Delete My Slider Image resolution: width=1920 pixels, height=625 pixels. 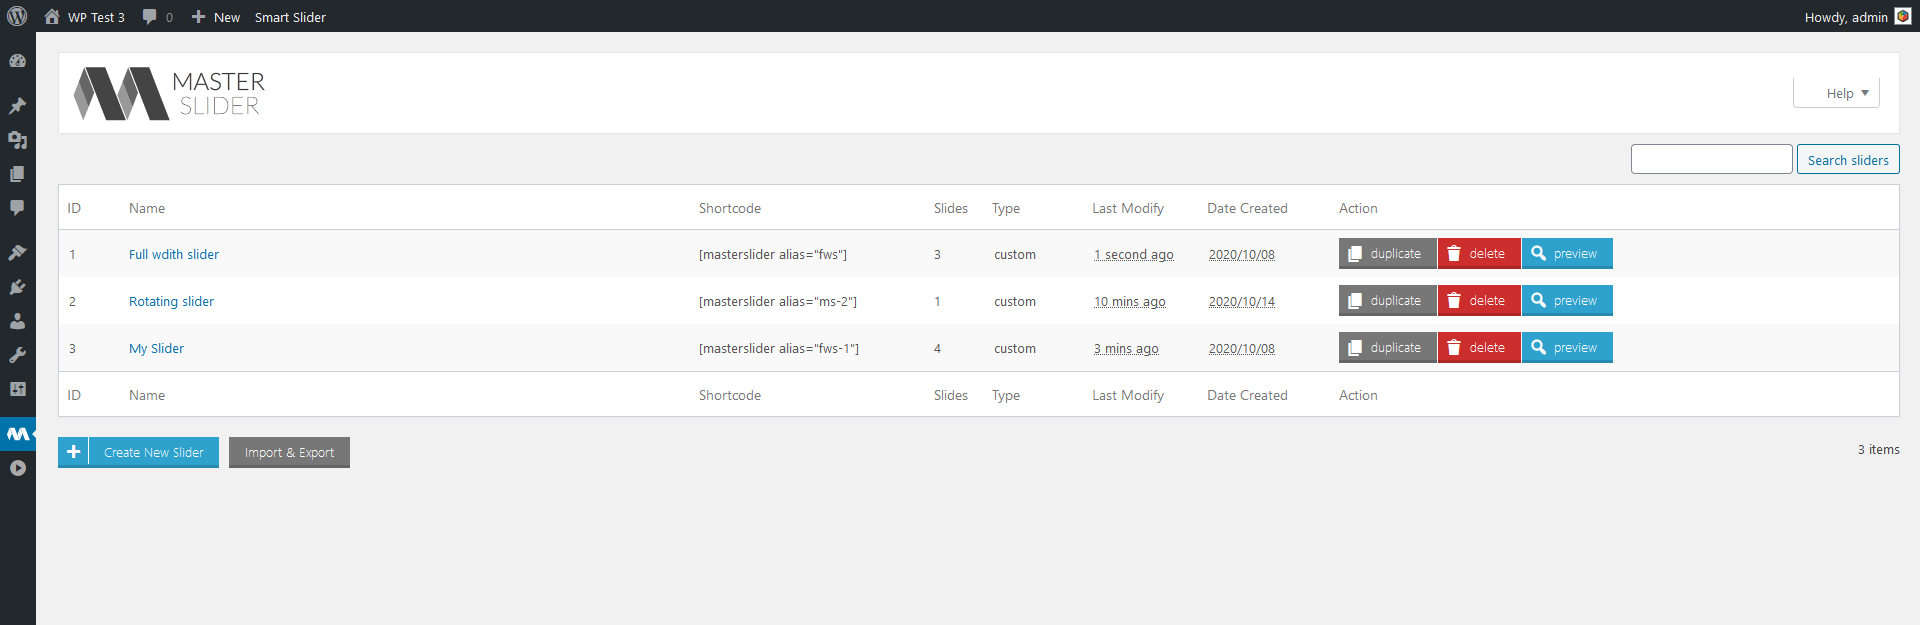pyautogui.click(x=1478, y=348)
